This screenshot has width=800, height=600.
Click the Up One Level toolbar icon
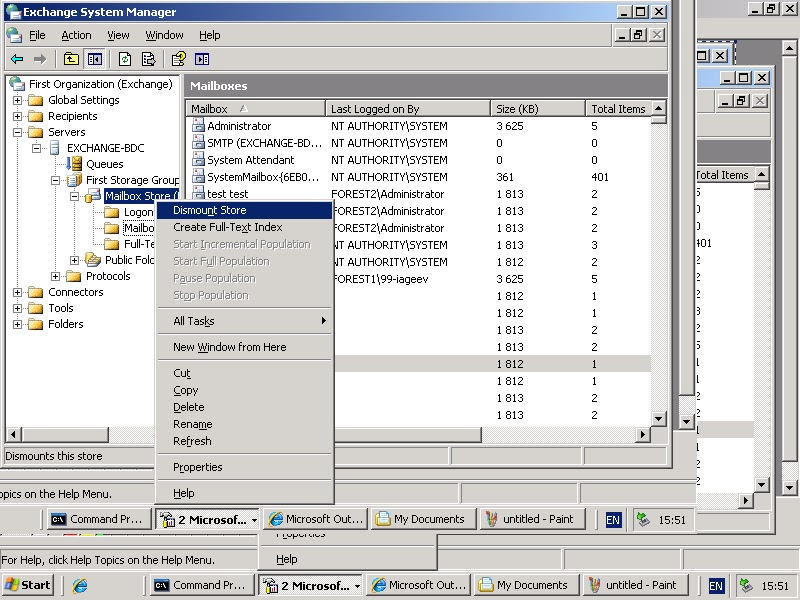coord(71,59)
